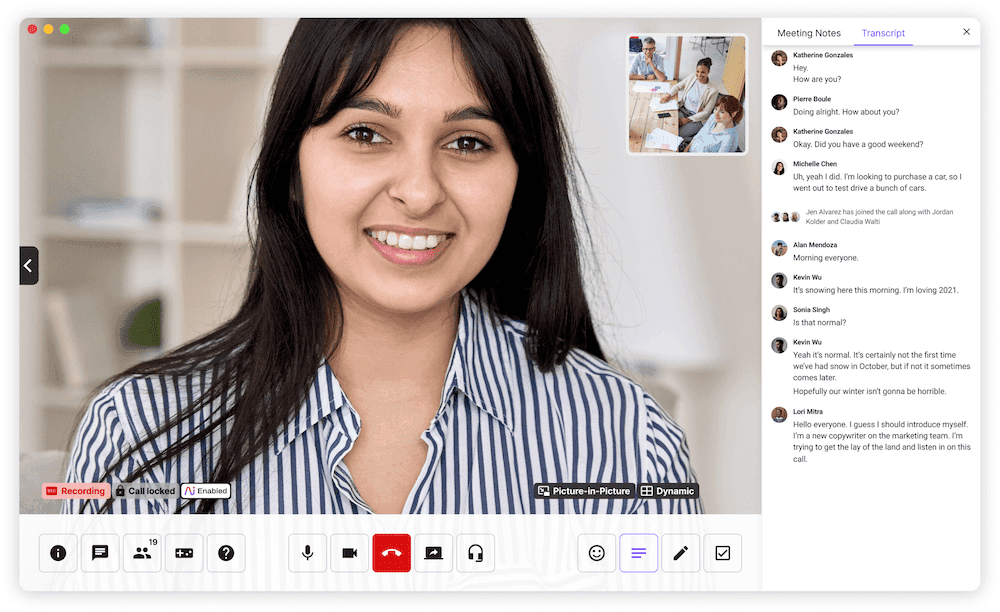
Task: View meeting info with the info icon
Action: coord(58,553)
